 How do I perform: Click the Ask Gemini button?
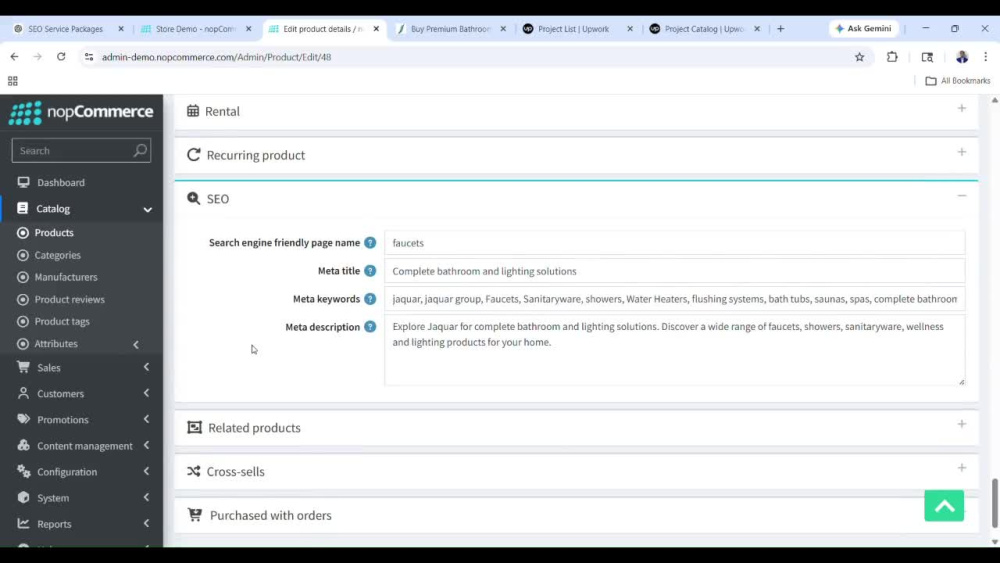tap(864, 29)
